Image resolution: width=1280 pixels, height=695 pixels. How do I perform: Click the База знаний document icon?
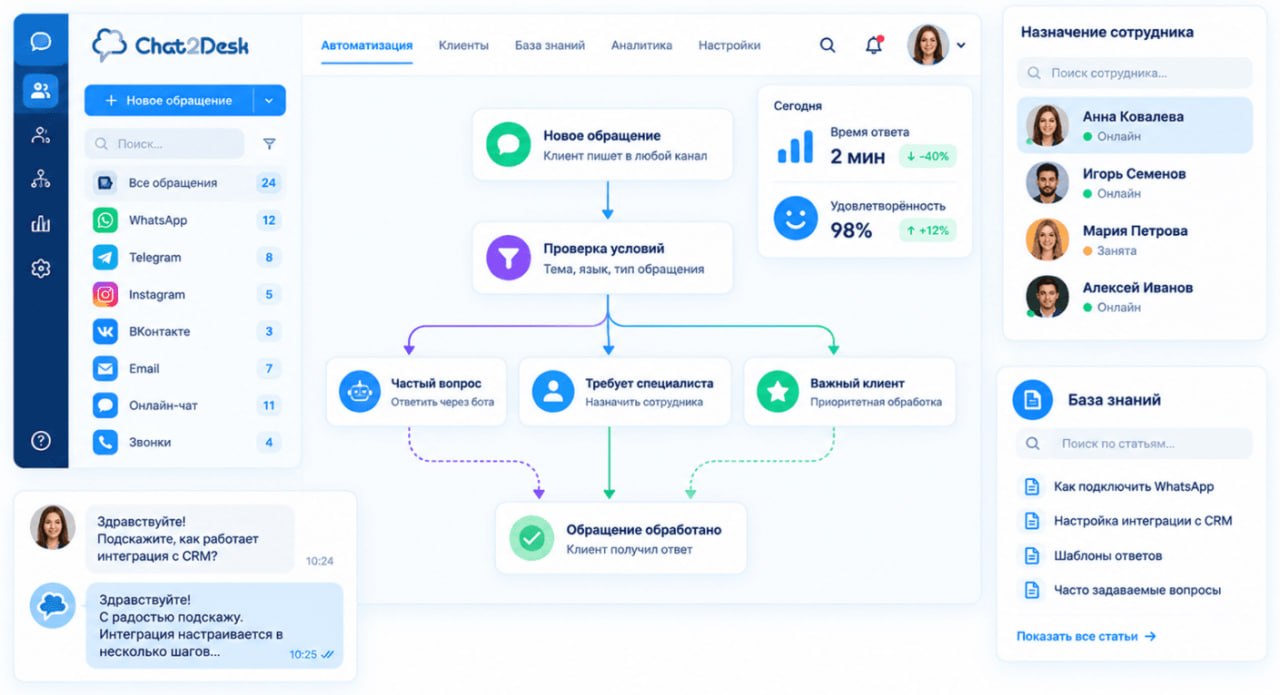point(1032,400)
